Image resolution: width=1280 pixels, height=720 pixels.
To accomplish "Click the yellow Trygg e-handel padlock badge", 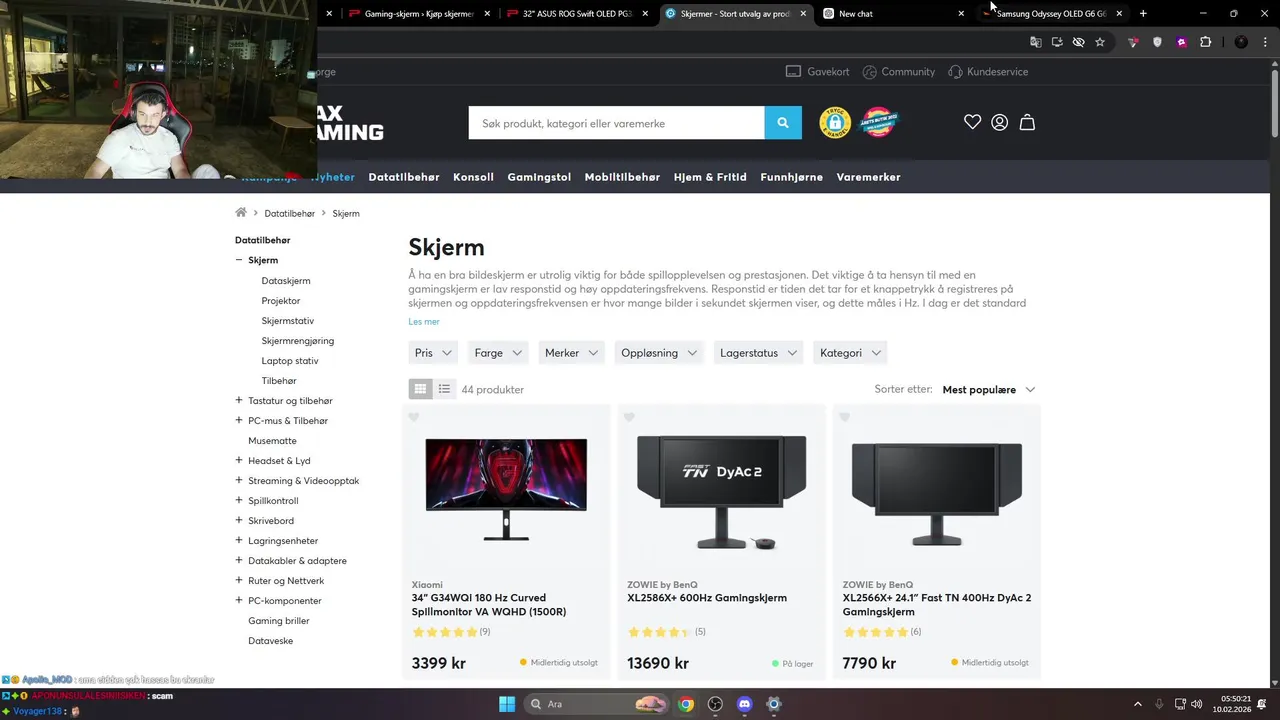I will (x=835, y=122).
